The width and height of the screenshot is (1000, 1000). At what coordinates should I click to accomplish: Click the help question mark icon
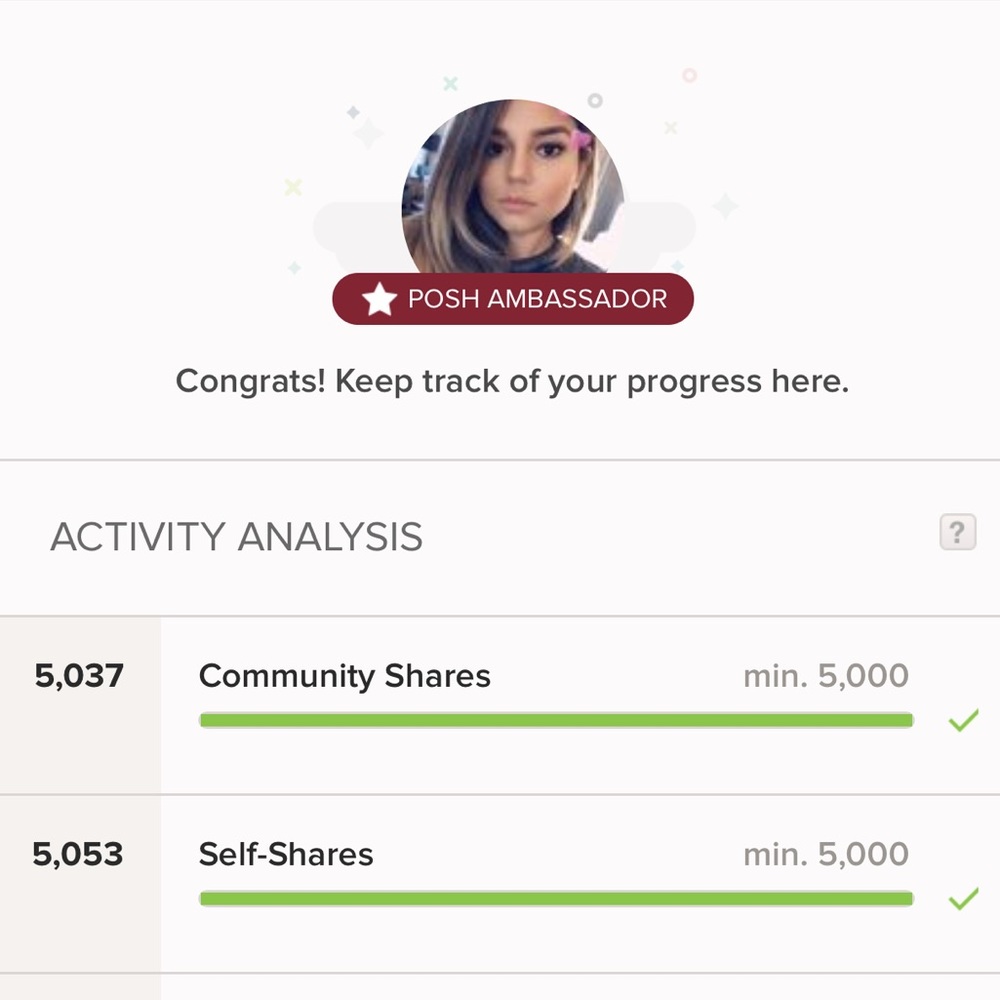pos(957,532)
